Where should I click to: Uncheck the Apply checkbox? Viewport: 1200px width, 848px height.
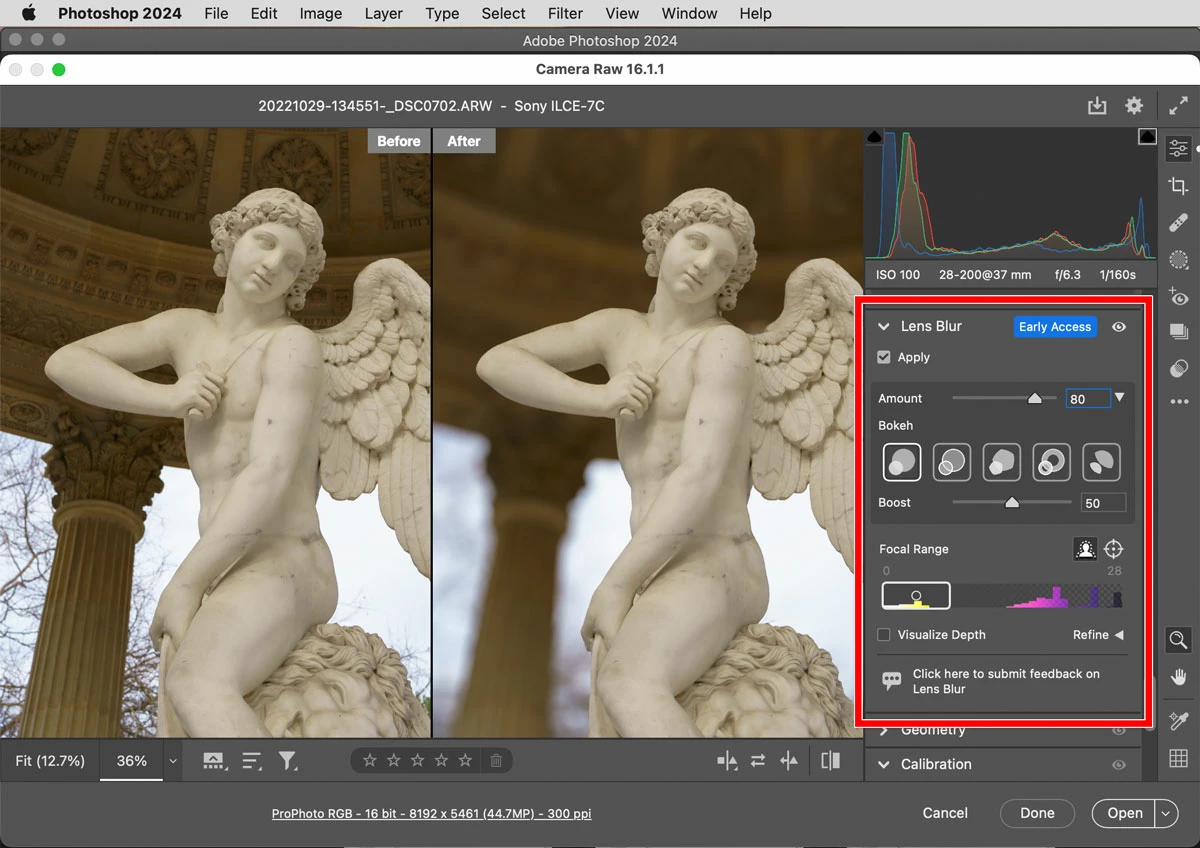(x=884, y=357)
